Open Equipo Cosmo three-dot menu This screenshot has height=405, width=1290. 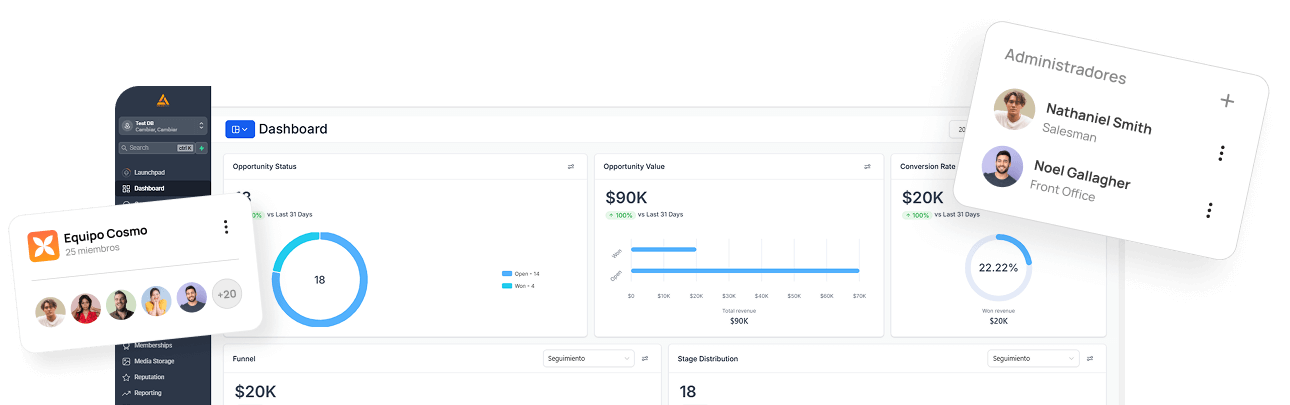[x=226, y=227]
